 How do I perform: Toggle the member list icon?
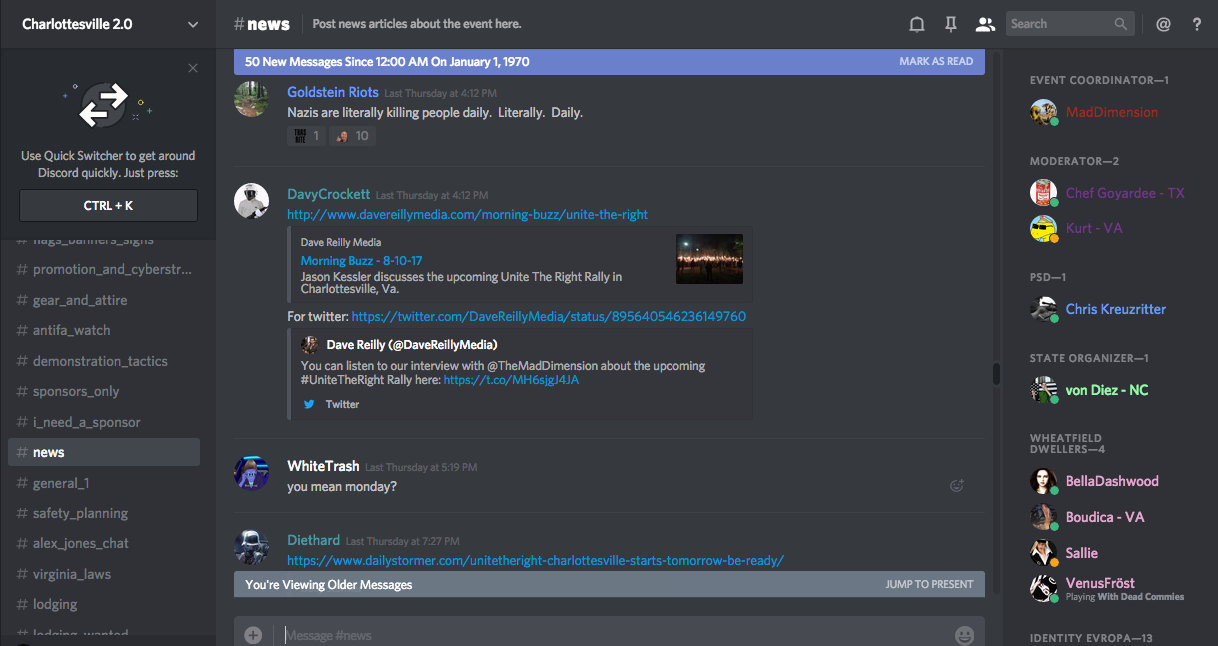[985, 24]
